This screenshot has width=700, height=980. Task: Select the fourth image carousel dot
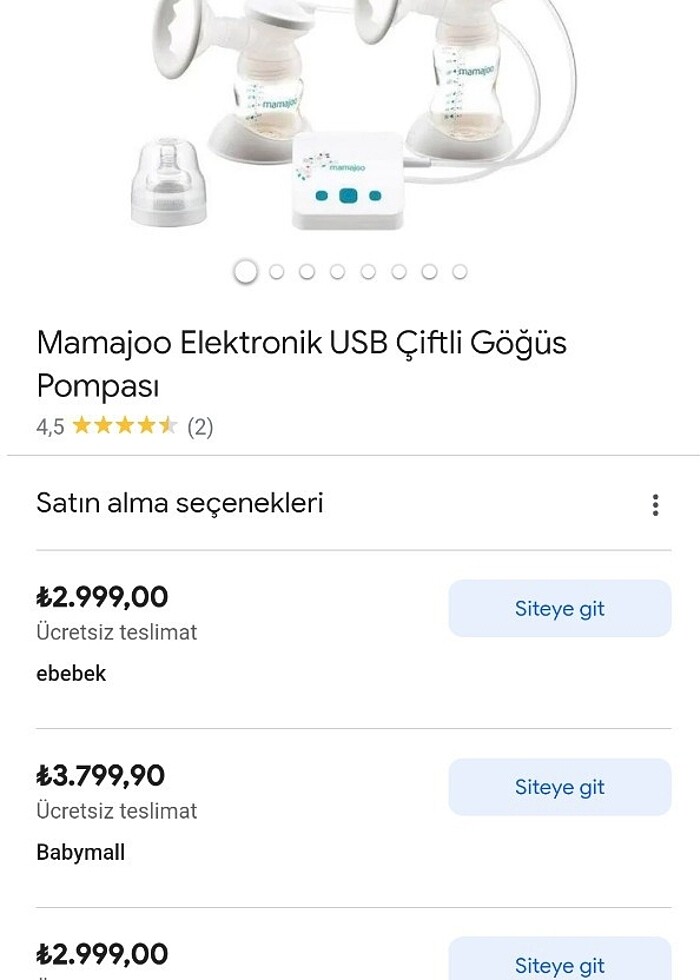[336, 270]
